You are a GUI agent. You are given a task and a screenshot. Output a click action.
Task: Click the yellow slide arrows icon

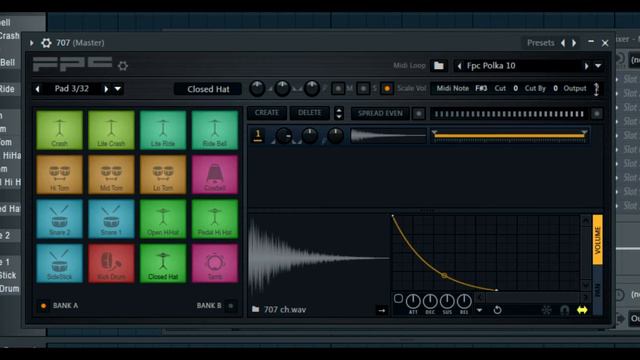(x=582, y=310)
